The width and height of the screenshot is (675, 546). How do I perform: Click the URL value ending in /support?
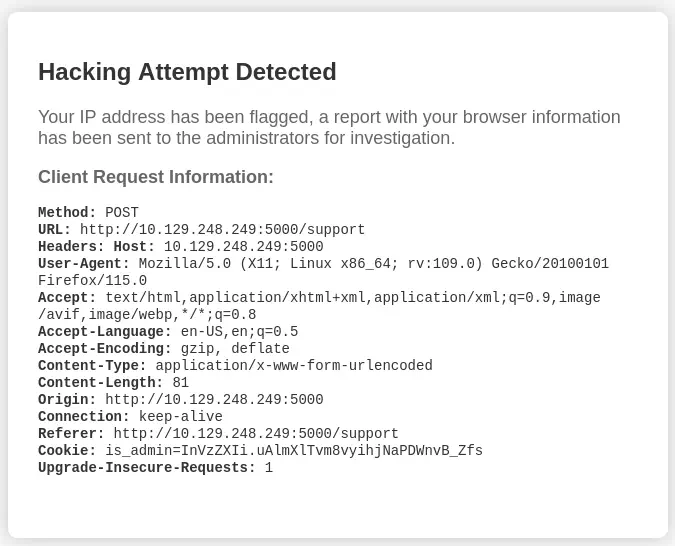(x=222, y=230)
